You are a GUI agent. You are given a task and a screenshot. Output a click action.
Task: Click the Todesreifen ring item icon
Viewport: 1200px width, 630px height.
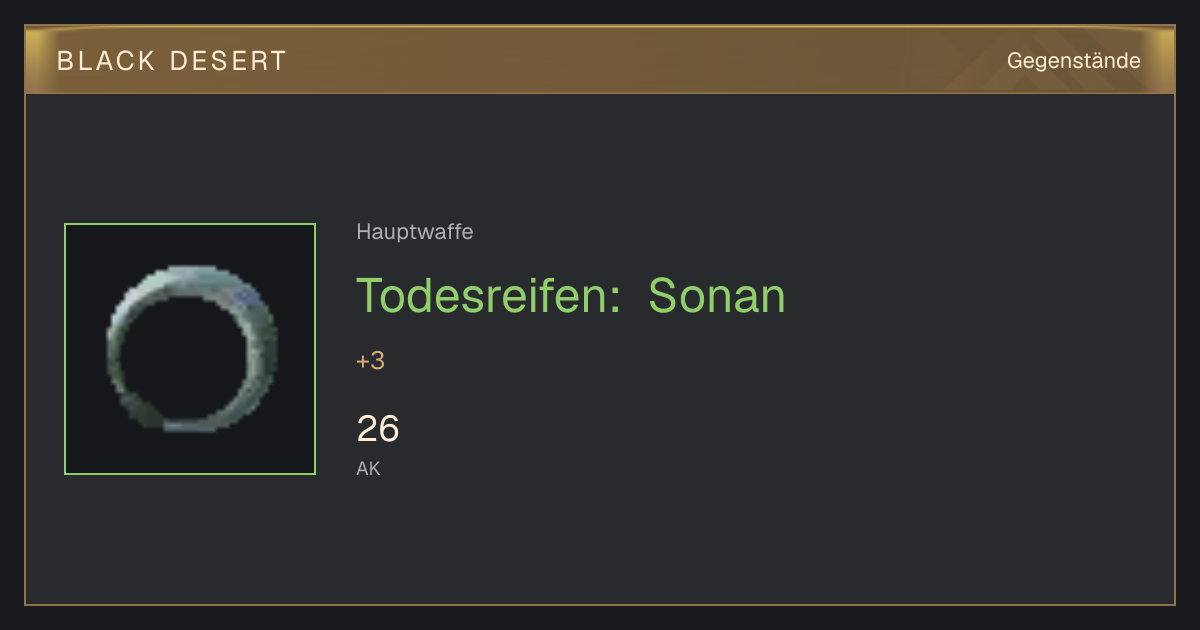click(x=192, y=348)
